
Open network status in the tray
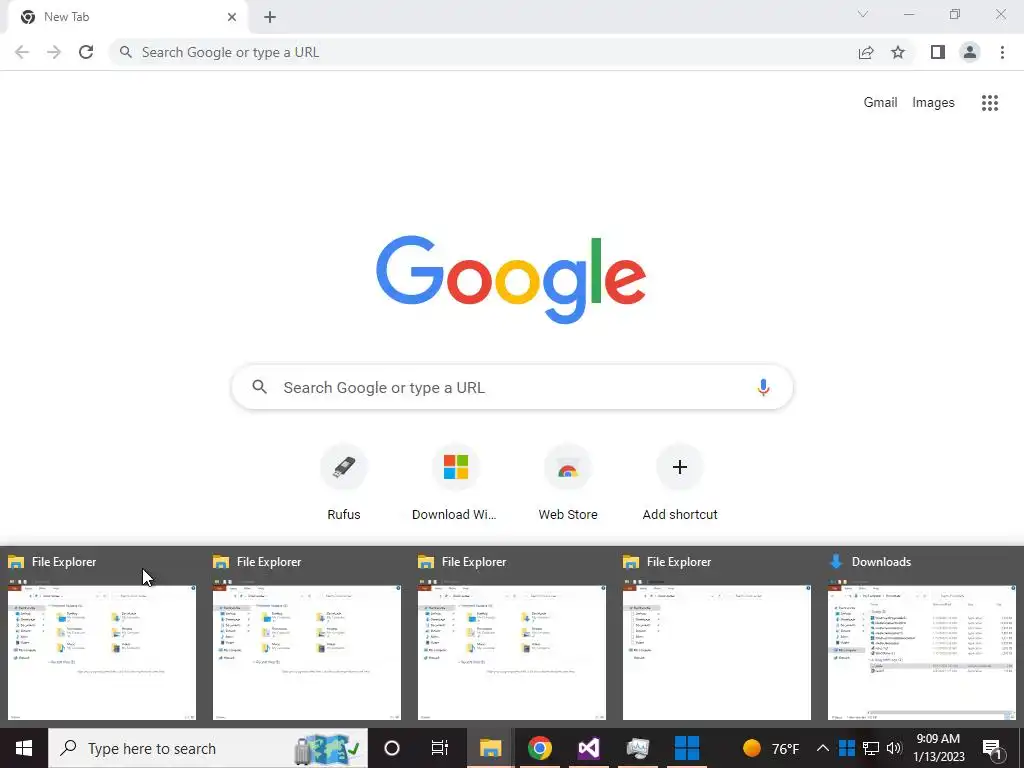871,748
